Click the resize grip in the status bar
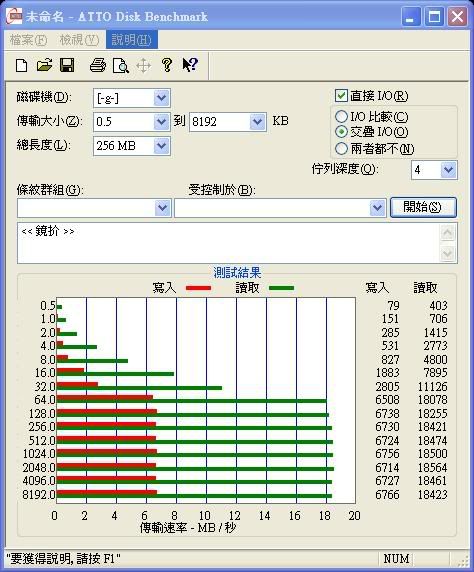Screen dimensions: 474x572 click(463, 560)
